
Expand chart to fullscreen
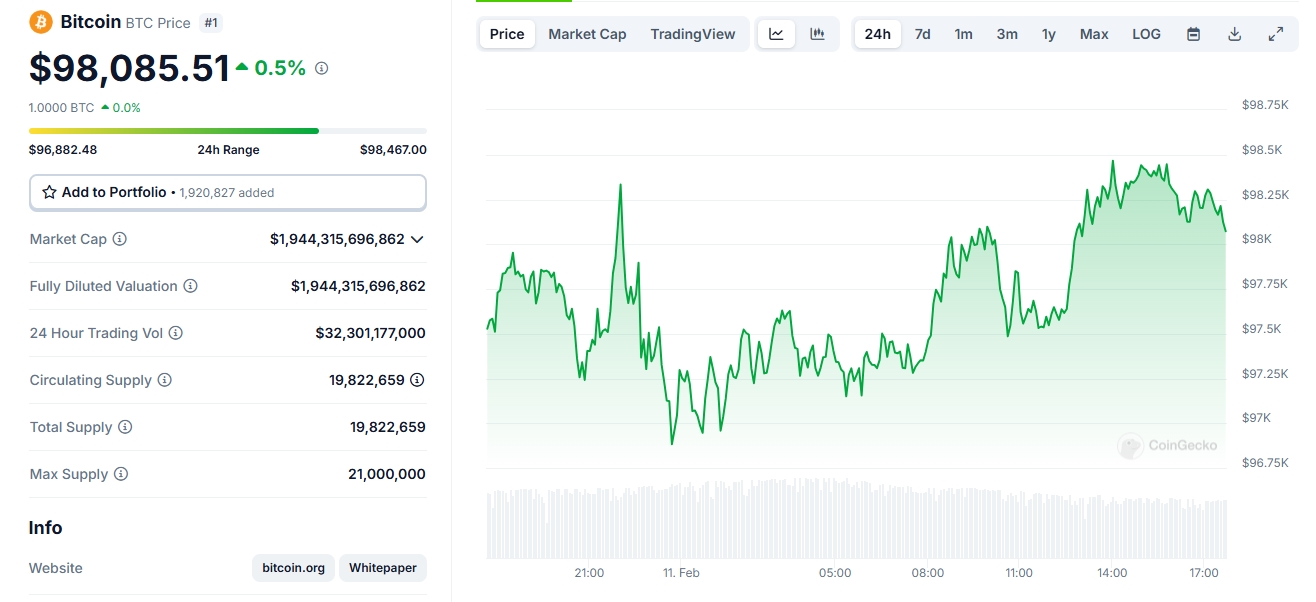(1275, 34)
